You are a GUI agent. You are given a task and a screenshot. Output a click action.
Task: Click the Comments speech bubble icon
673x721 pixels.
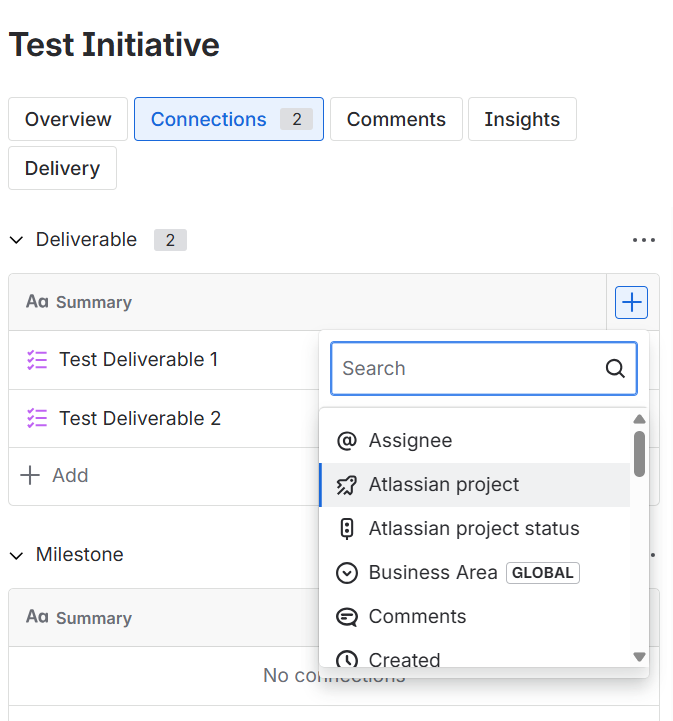pos(347,617)
